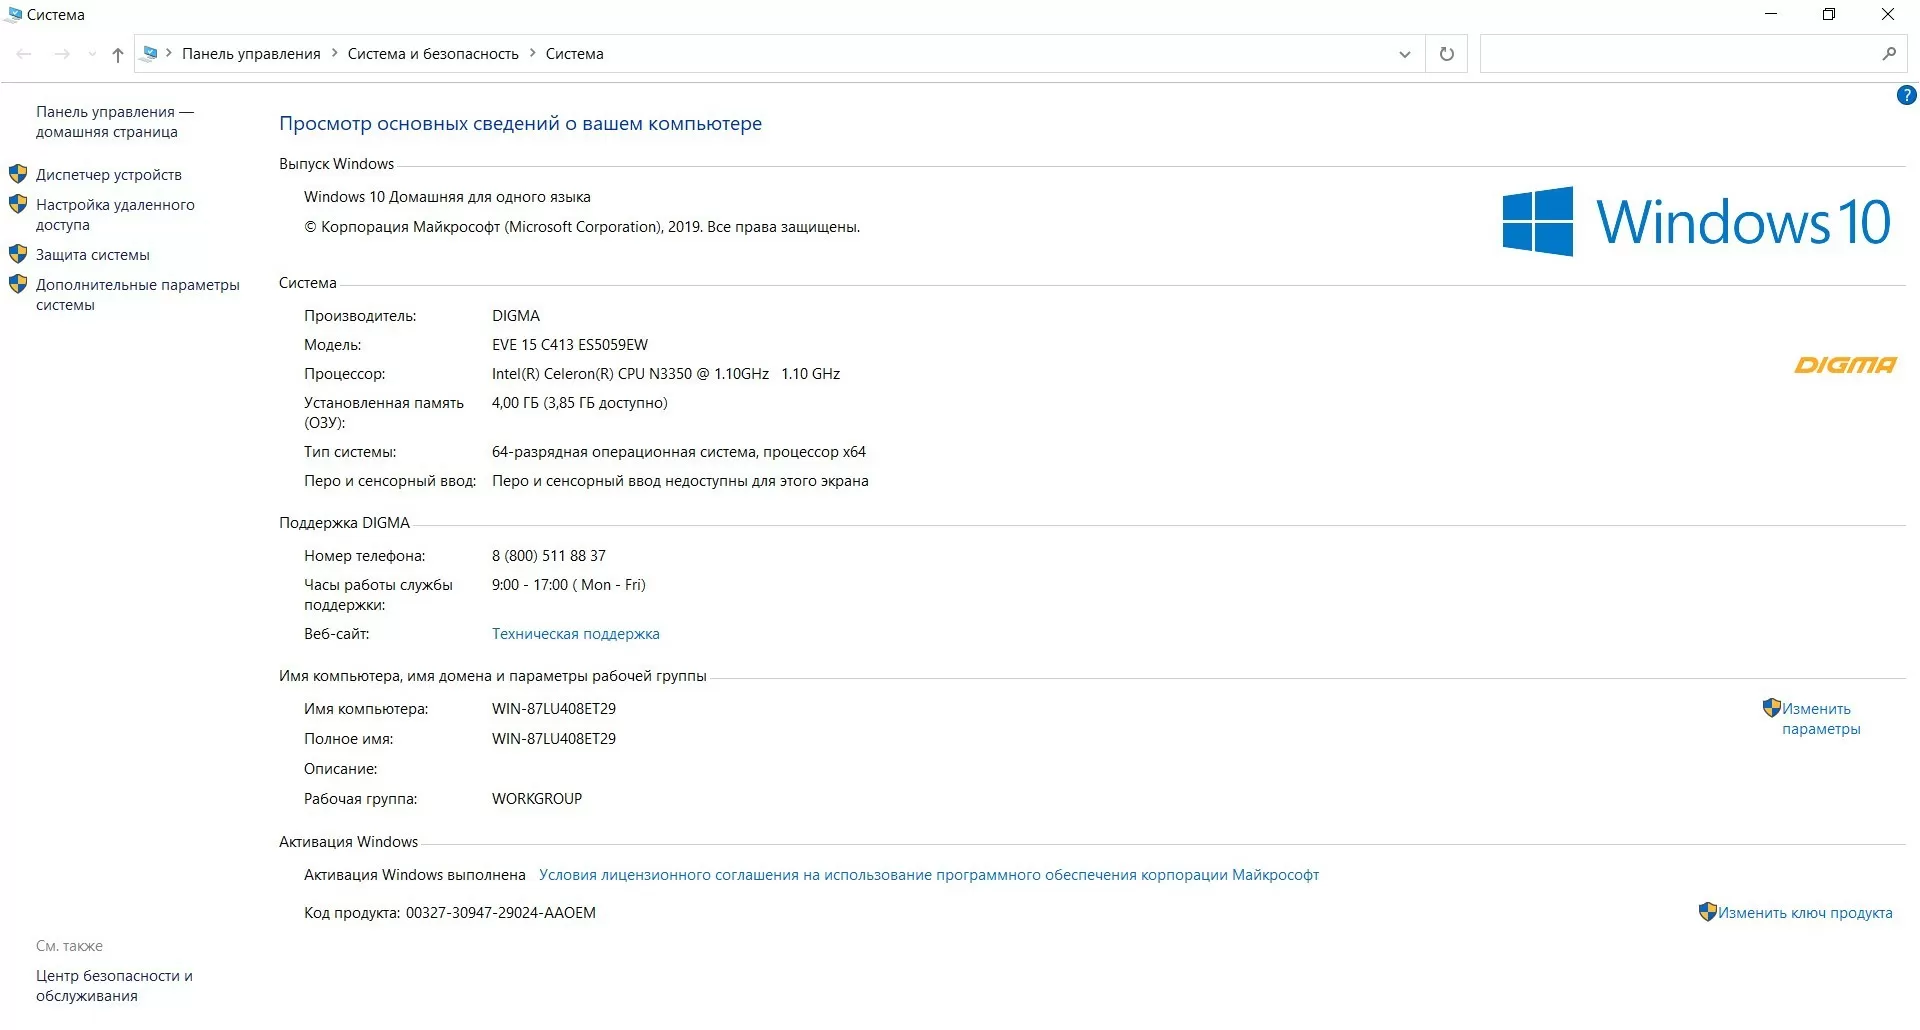Image resolution: width=1920 pixels, height=1030 pixels.
Task: Click shield icon next to Изменить ключ продукта
Action: click(1708, 912)
